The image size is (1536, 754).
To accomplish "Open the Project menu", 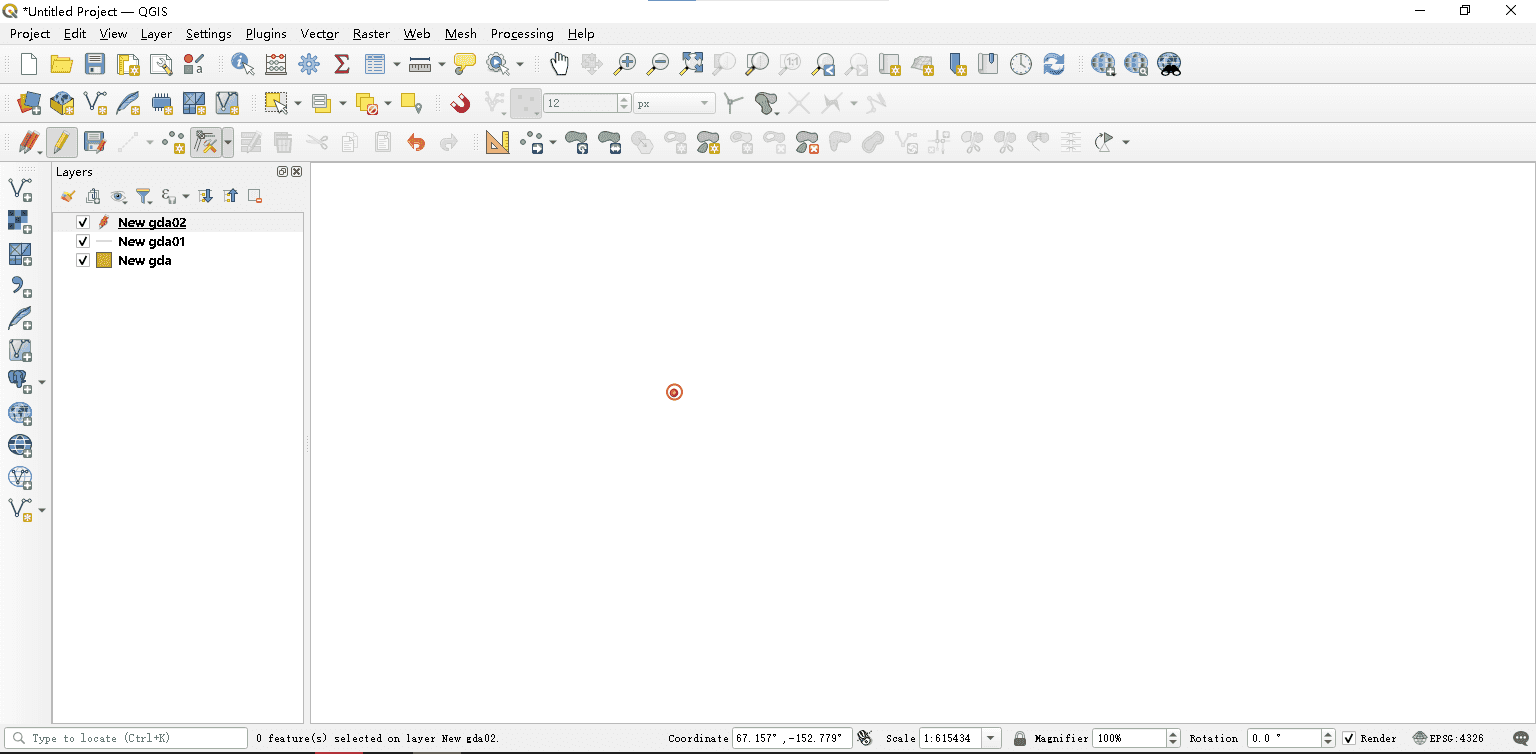I will 30,34.
